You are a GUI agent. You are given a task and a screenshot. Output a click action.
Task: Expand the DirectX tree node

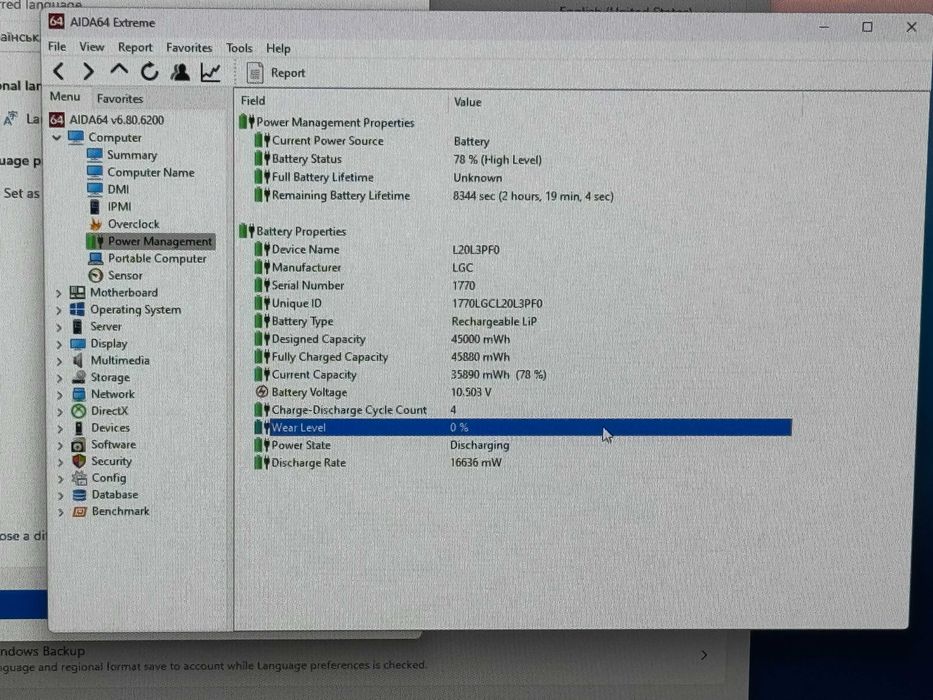click(x=60, y=411)
